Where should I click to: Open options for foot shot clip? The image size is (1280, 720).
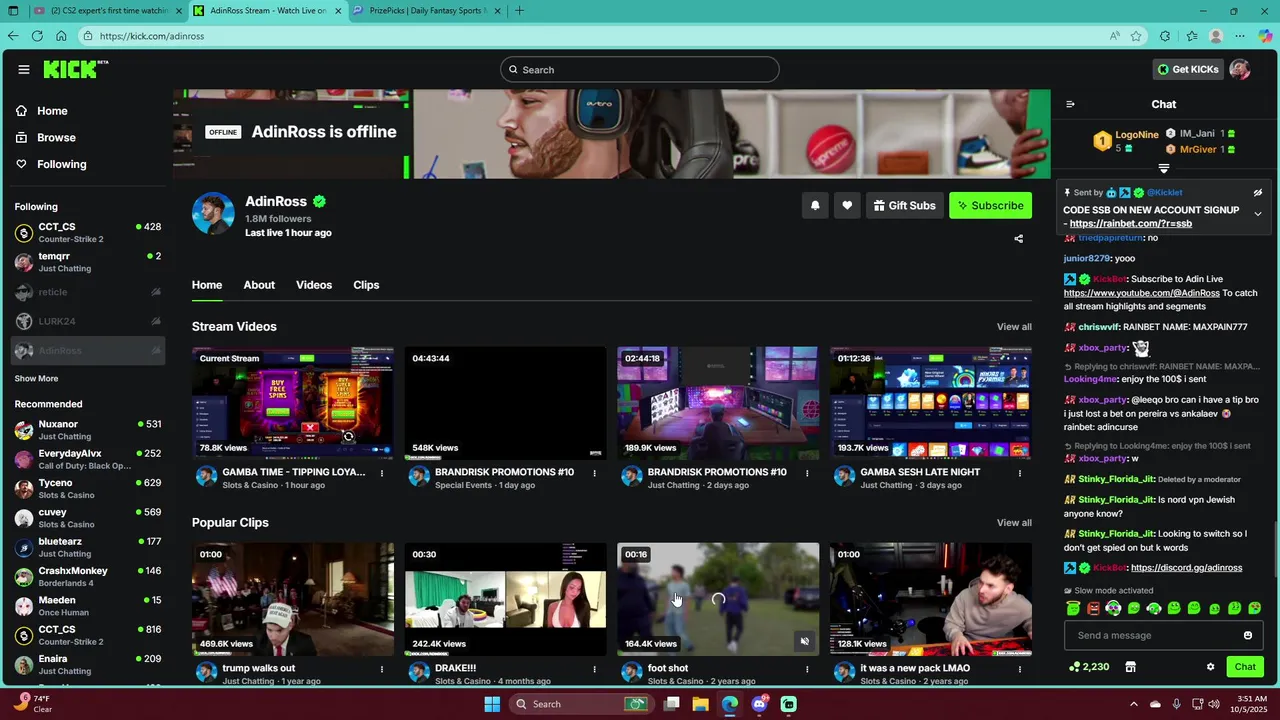point(807,669)
